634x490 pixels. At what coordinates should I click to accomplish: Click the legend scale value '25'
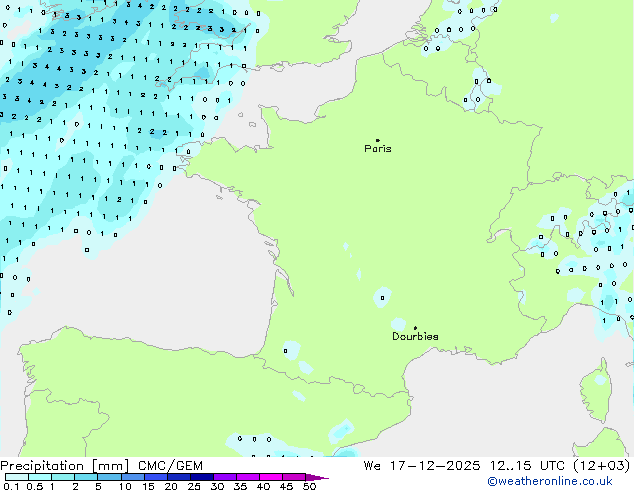tap(194, 486)
